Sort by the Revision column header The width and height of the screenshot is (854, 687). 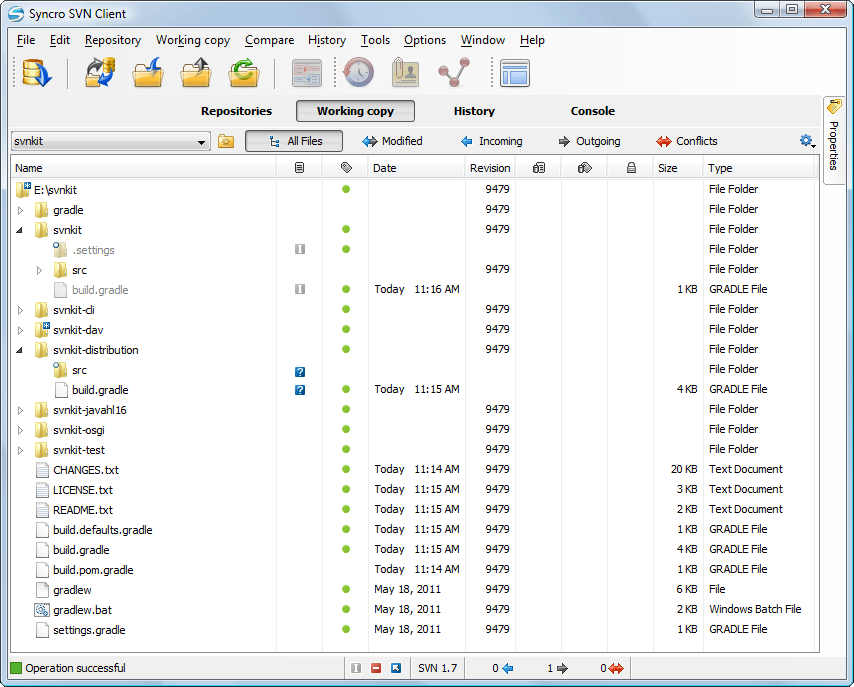490,168
